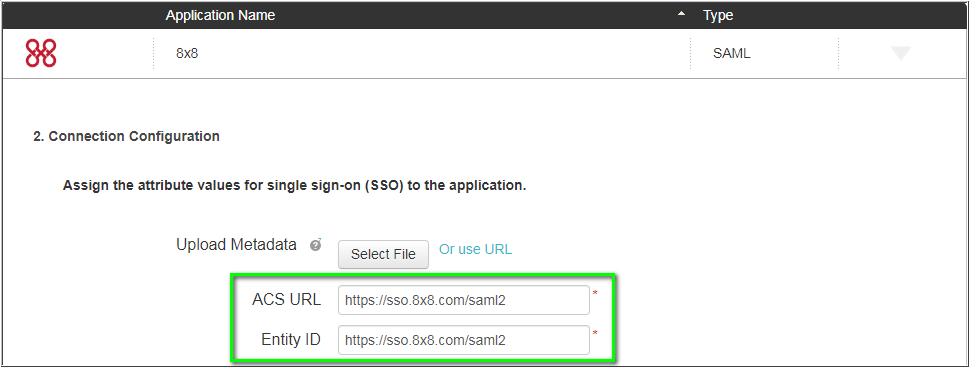Click into the Entity ID text field
Screen dimensions: 969x367
[463, 340]
